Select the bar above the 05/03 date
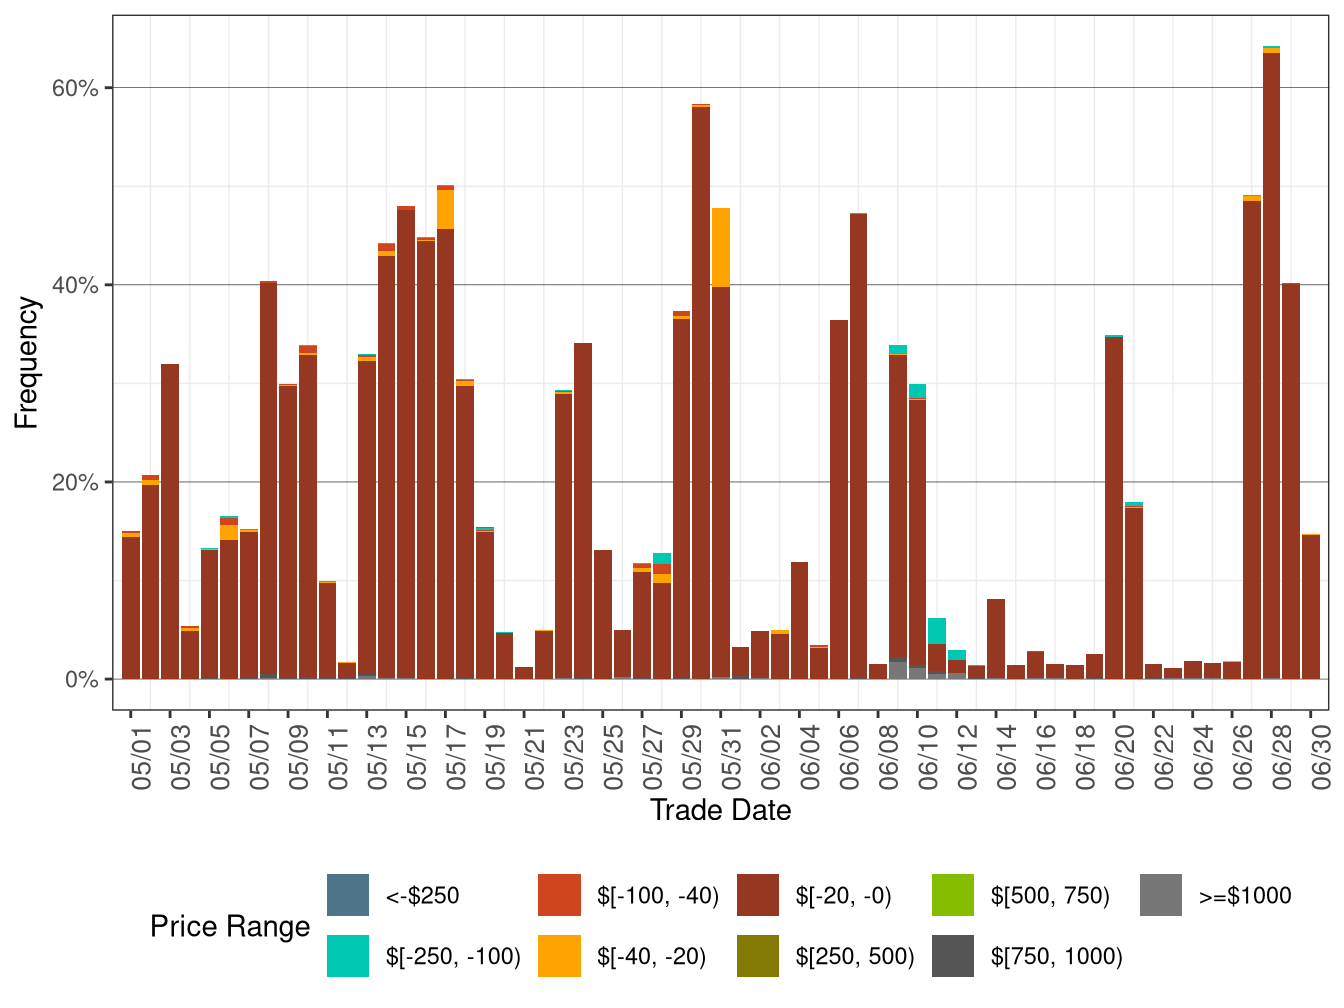The height and width of the screenshot is (1008, 1344). [x=170, y=522]
